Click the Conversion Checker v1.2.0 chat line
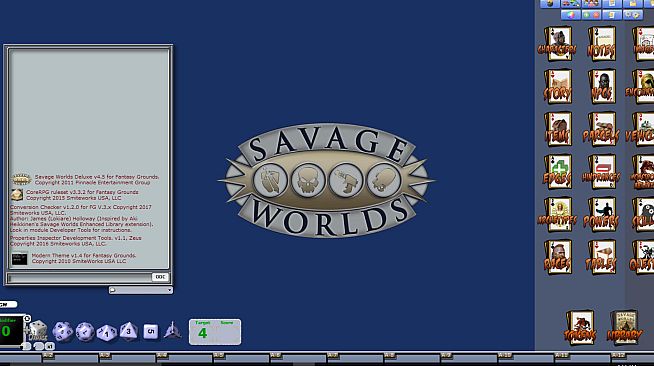Screen dimensions: 654x366 pos(82,218)
